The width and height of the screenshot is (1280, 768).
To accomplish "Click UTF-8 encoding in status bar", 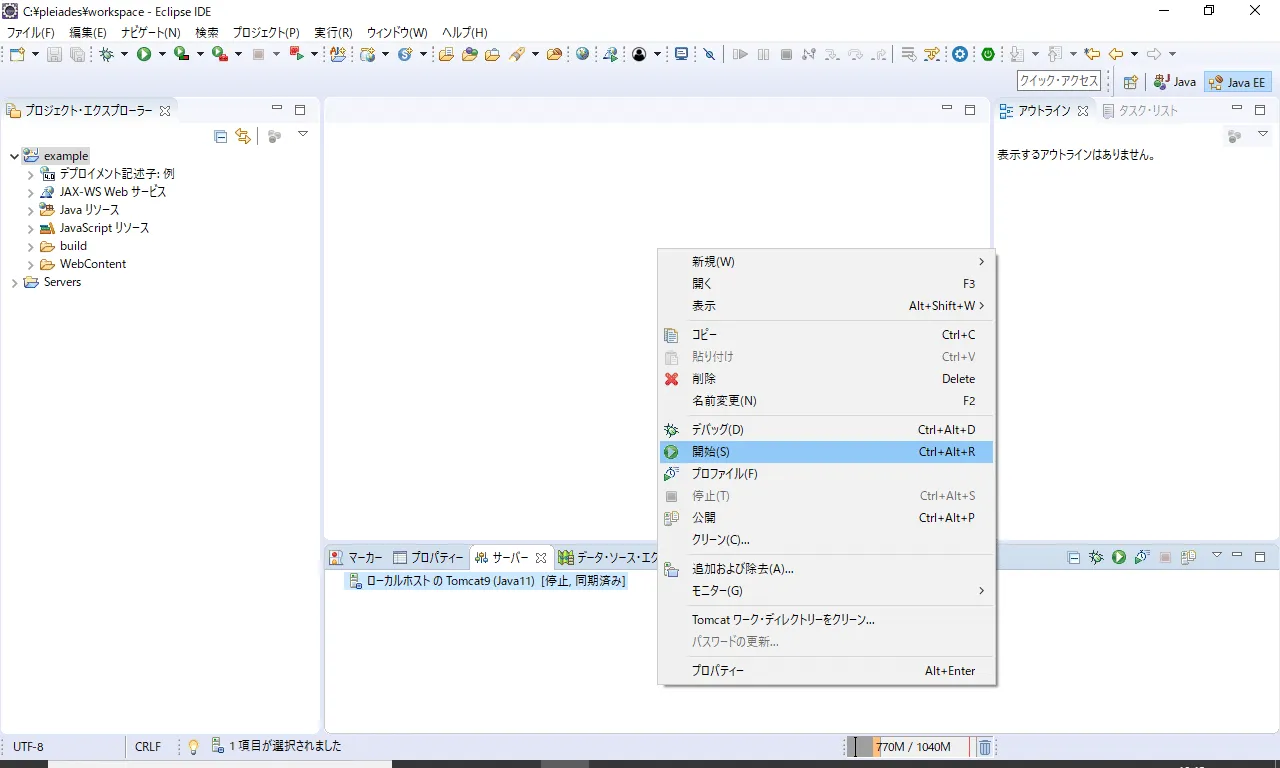I will click(x=28, y=747).
